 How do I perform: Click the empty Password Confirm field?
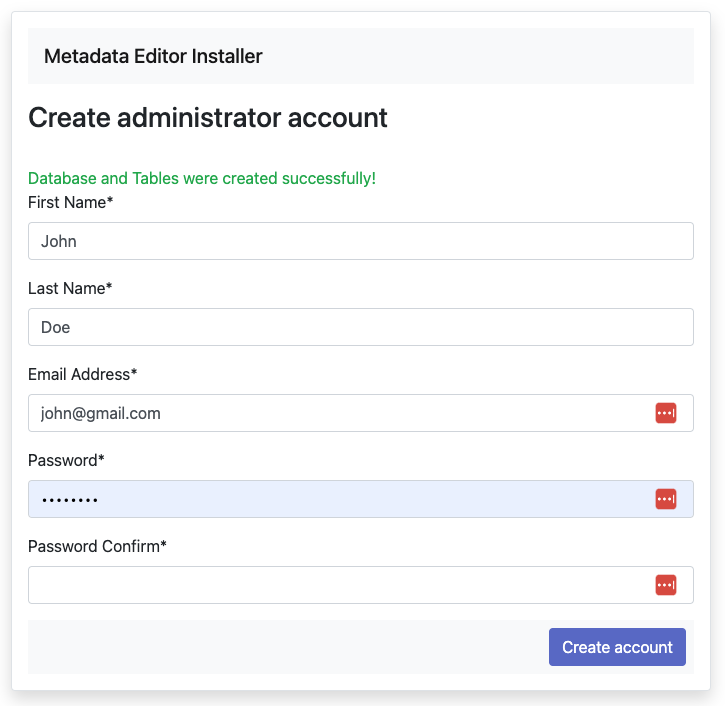pos(340,585)
